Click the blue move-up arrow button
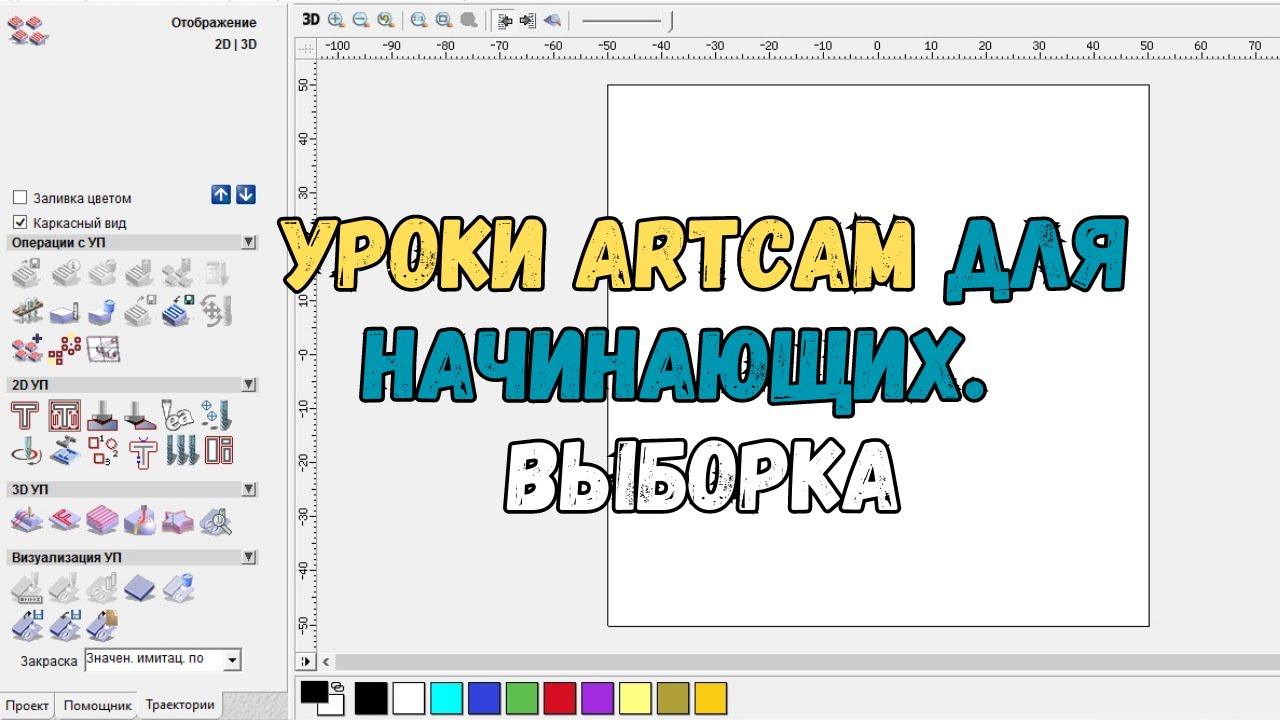This screenshot has height=720, width=1280. pyautogui.click(x=221, y=195)
